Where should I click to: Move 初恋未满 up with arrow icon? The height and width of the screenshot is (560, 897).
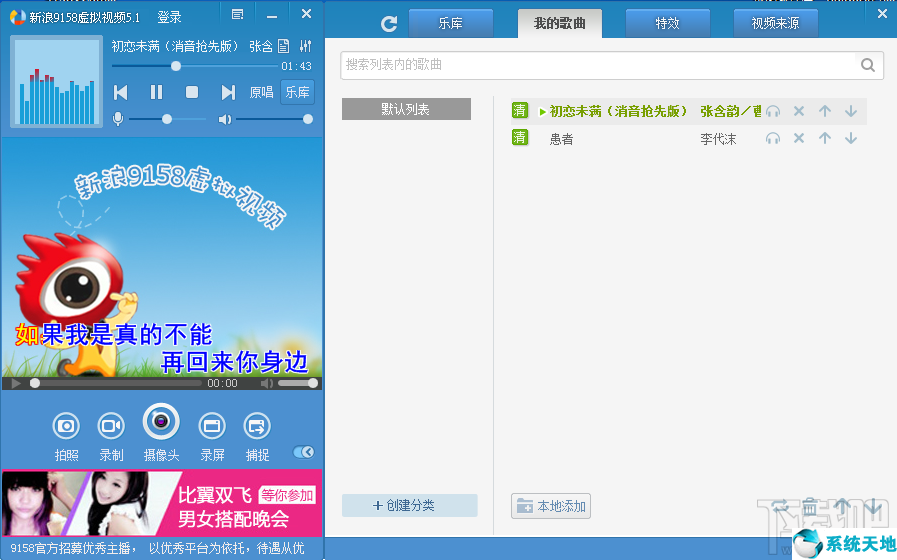(825, 111)
